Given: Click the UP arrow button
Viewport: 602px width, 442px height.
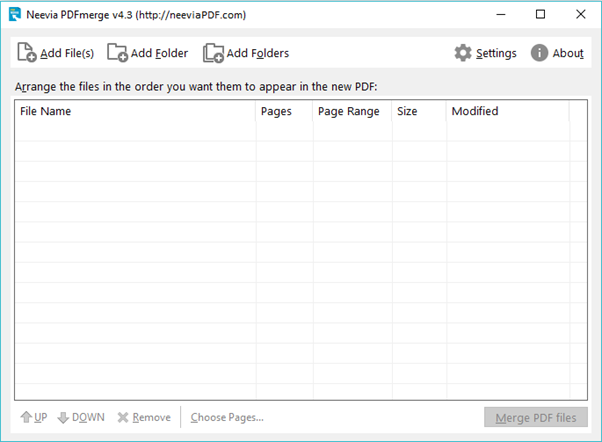Looking at the screenshot, I should click(34, 417).
